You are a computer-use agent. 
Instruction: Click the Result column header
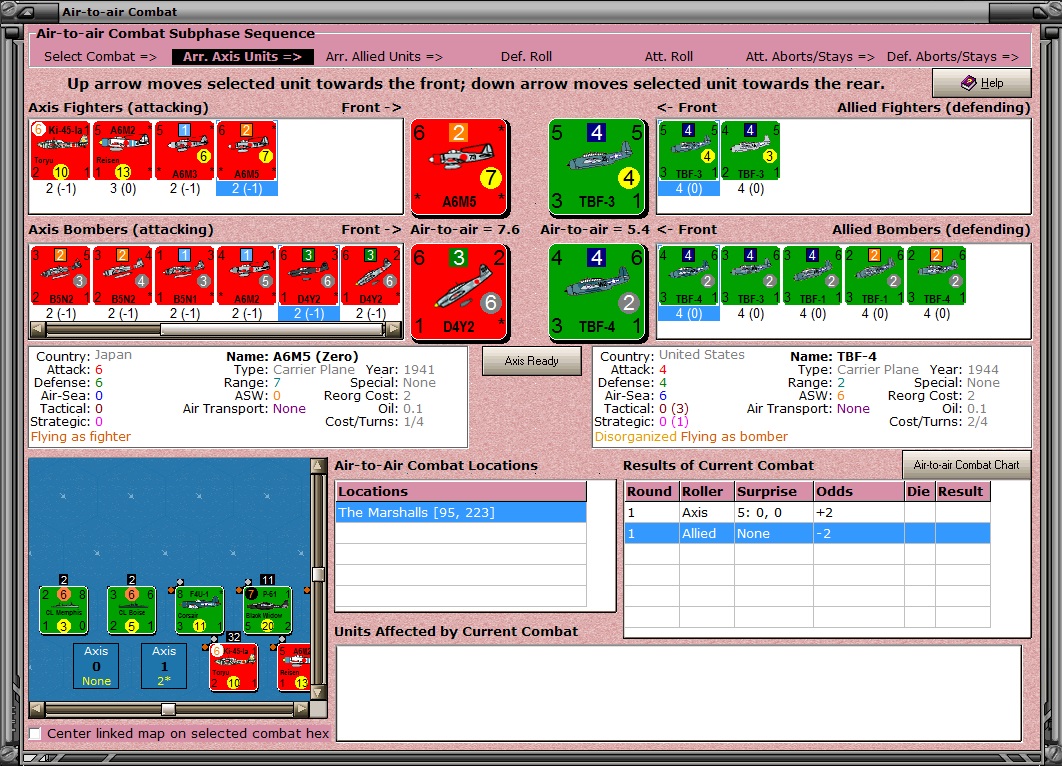[962, 492]
